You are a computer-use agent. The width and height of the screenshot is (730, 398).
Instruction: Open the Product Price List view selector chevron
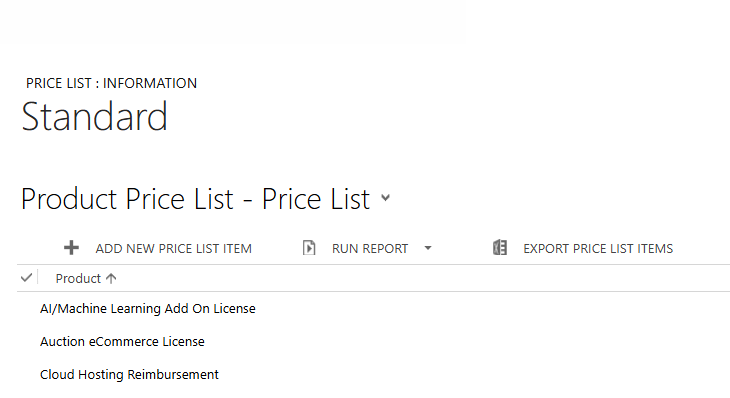click(x=385, y=197)
